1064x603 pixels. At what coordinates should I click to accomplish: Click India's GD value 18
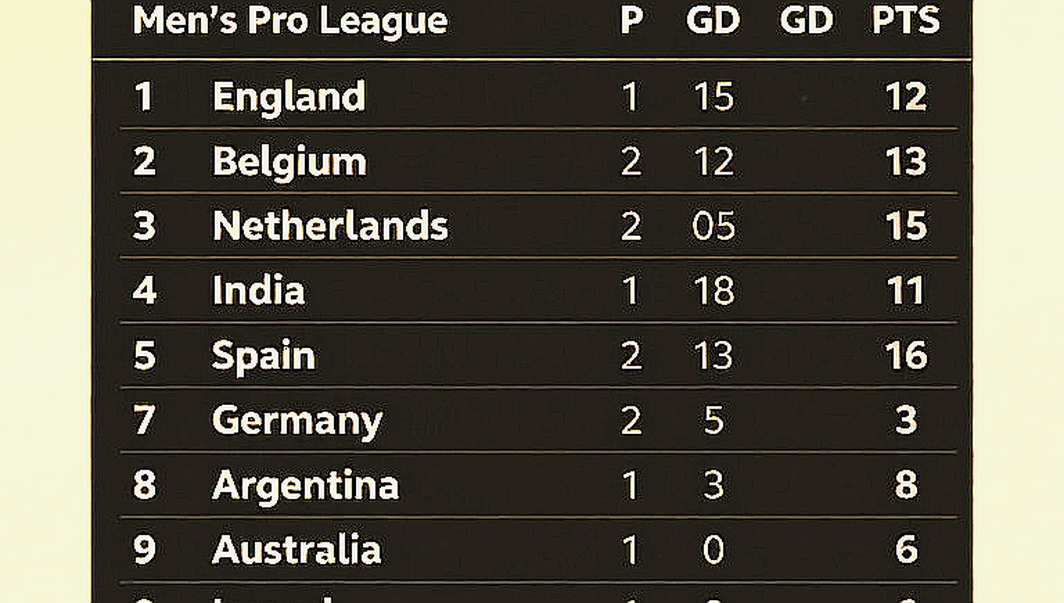click(x=714, y=290)
